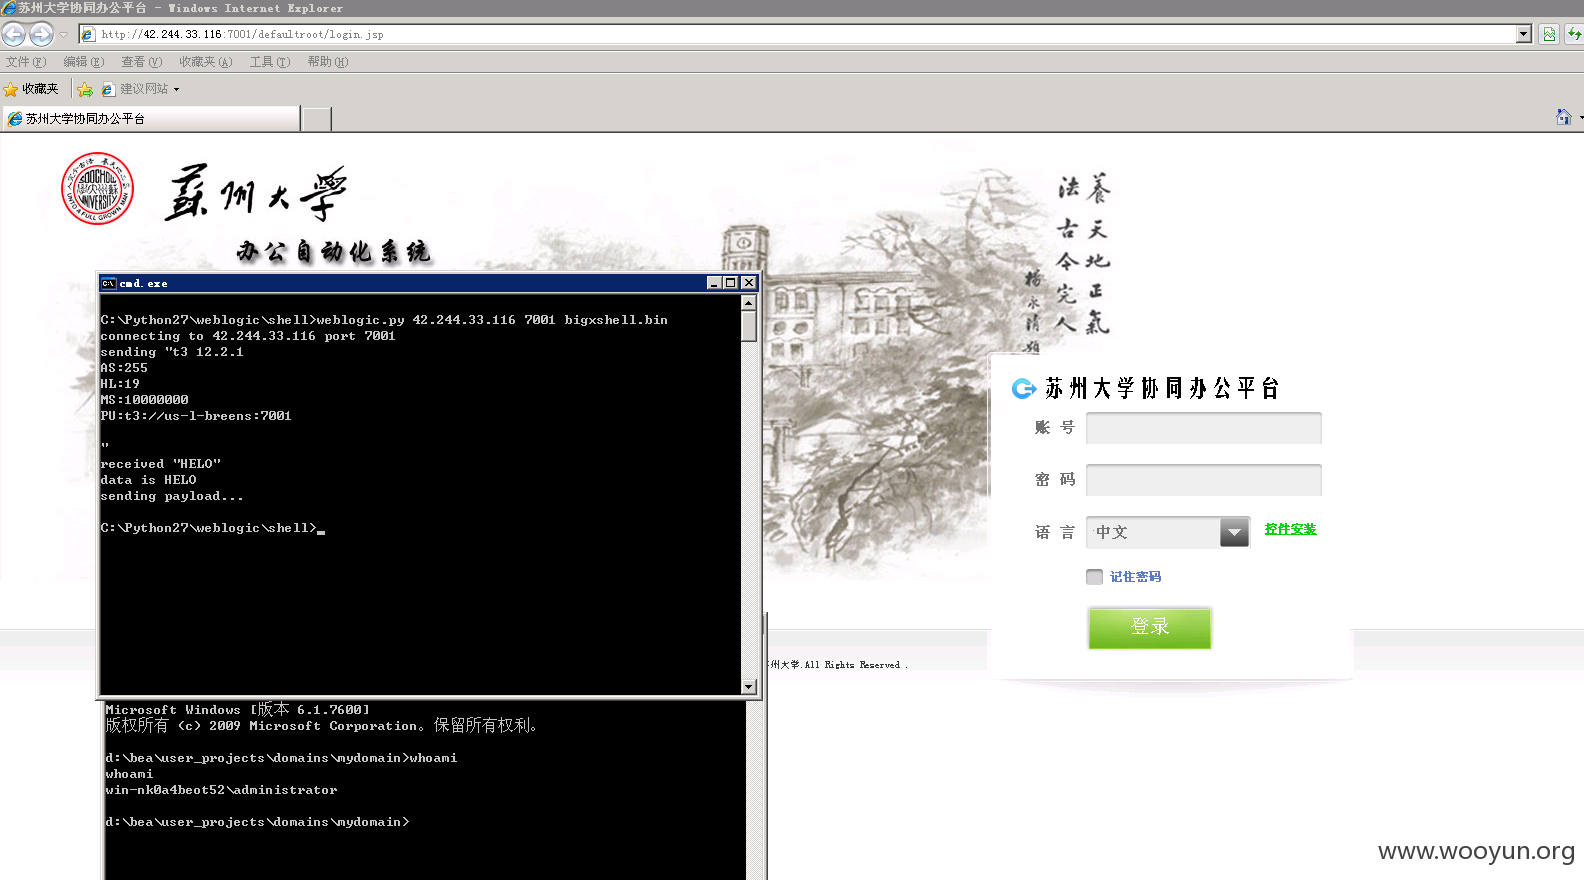Click the cmd.exe scrollbar down arrow

(x=748, y=687)
